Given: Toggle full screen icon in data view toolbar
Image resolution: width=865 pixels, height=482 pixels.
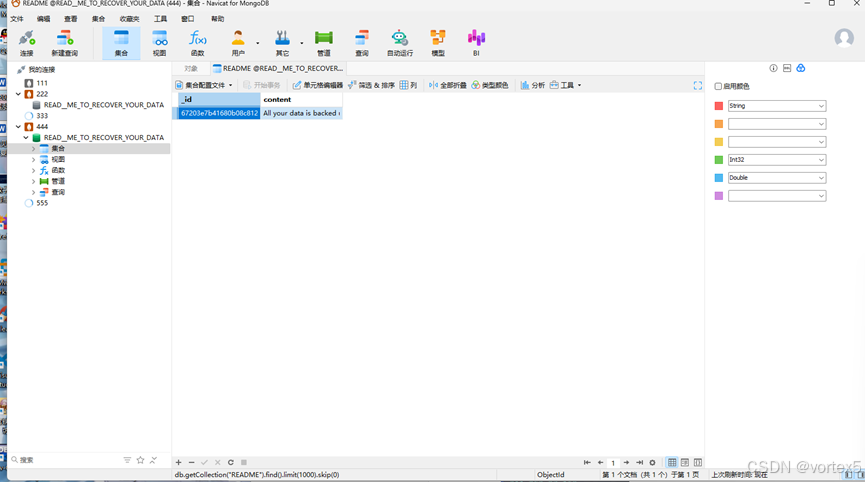Looking at the screenshot, I should [698, 85].
